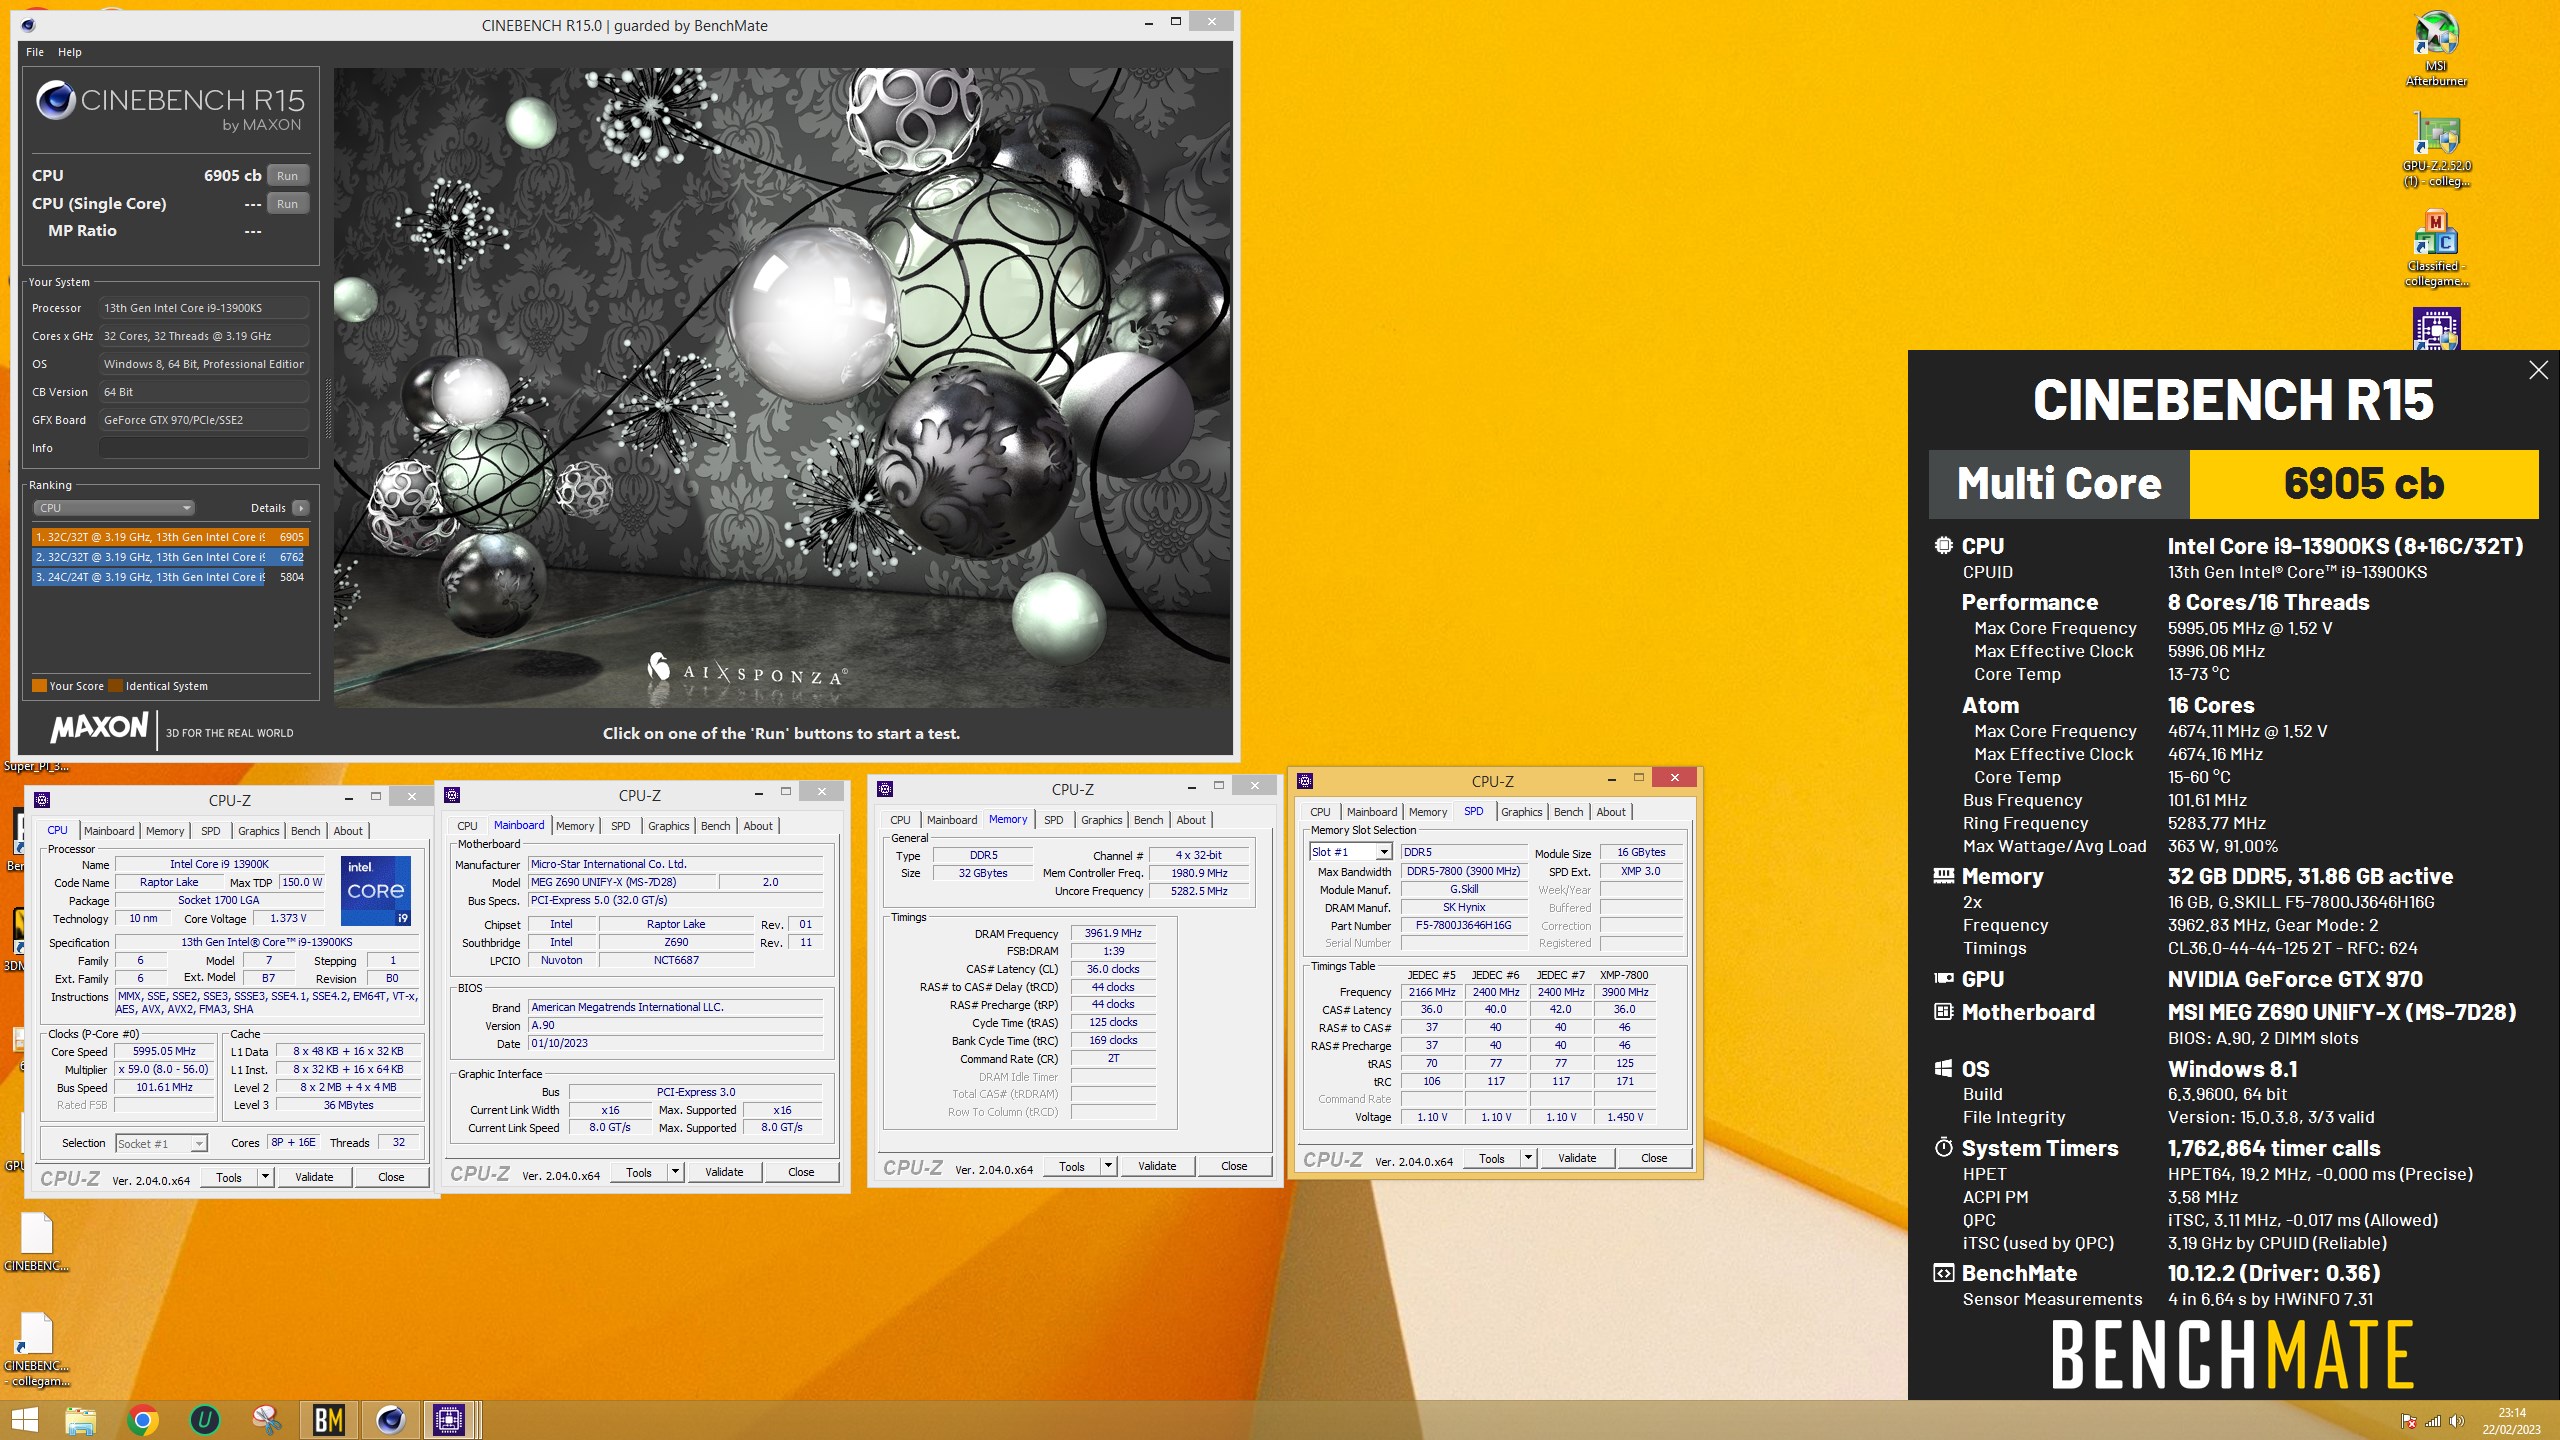This screenshot has width=2560, height=1440.
Task: Switch to About tab in CPU-Z SPD window
Action: coord(1611,812)
